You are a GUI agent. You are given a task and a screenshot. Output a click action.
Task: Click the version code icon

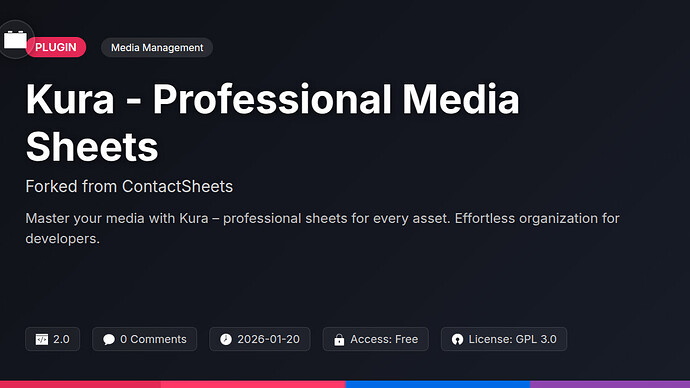point(42,339)
